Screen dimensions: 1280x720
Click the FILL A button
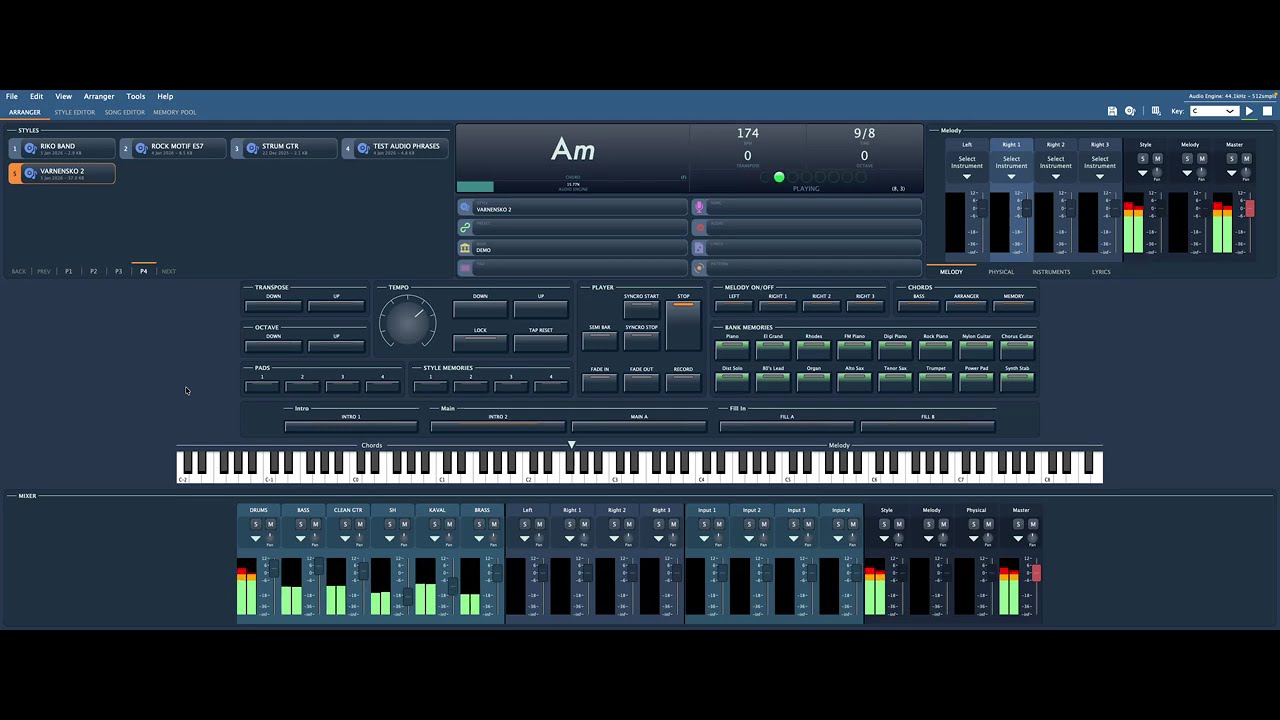point(787,425)
